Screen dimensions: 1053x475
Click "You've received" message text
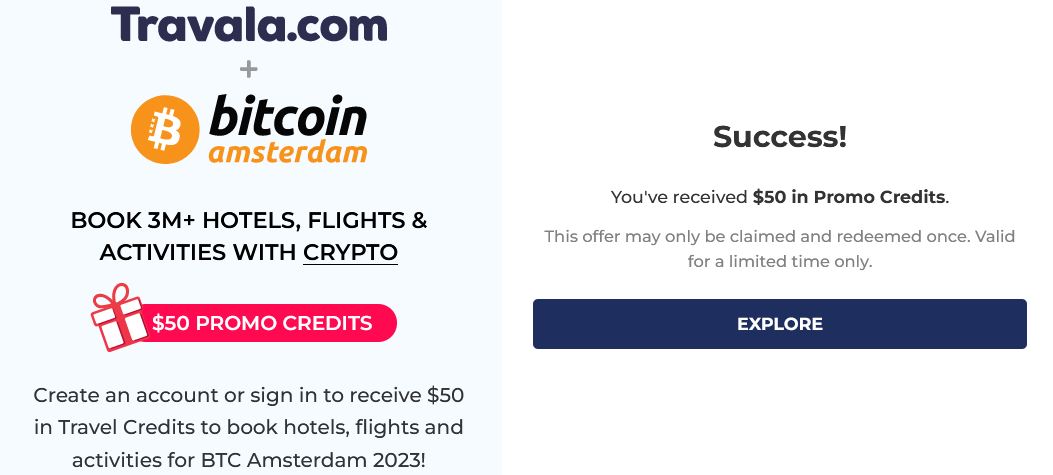(x=679, y=197)
